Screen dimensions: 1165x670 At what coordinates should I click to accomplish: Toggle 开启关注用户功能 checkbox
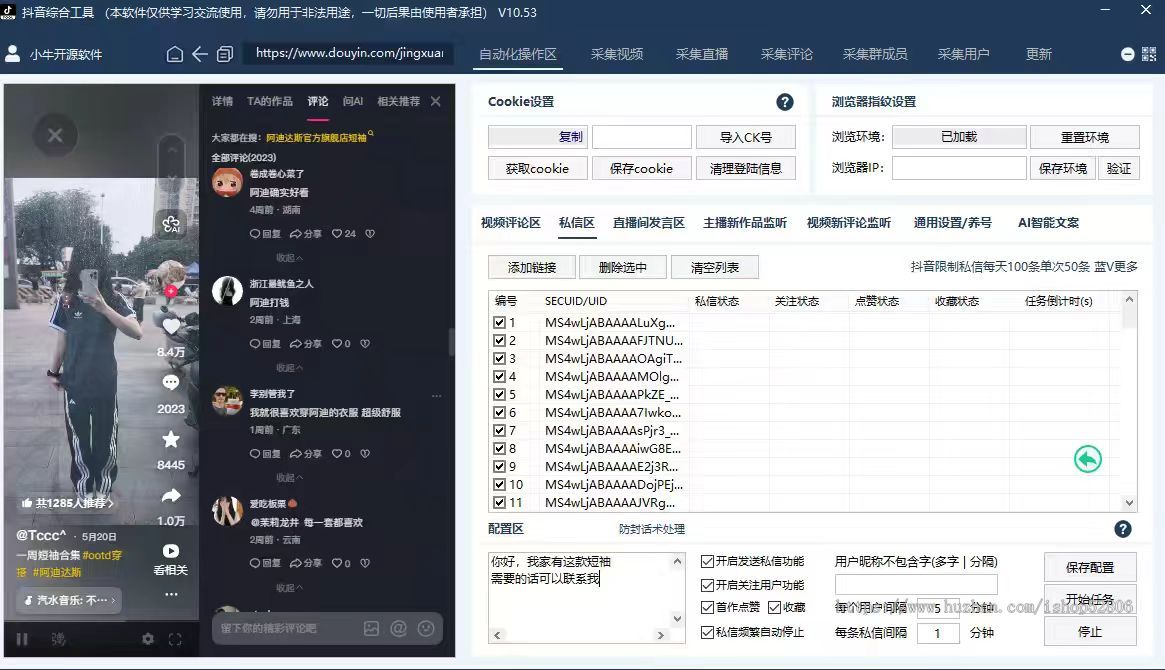708,585
